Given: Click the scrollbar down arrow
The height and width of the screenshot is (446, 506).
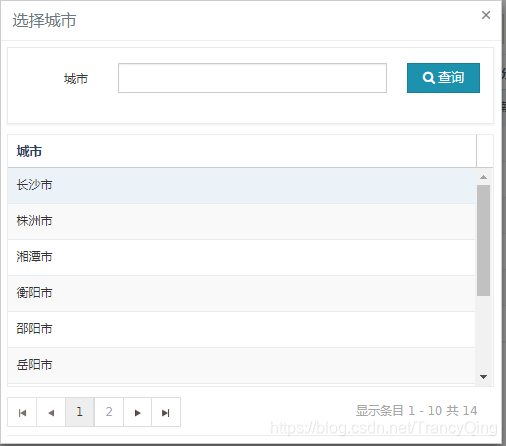Looking at the screenshot, I should 483,377.
